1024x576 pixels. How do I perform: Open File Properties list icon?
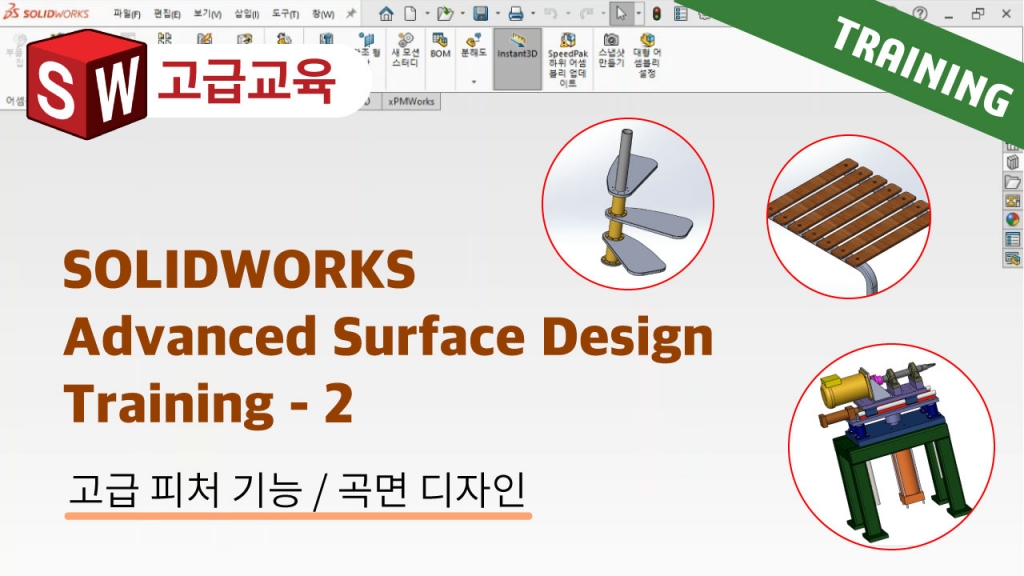680,13
